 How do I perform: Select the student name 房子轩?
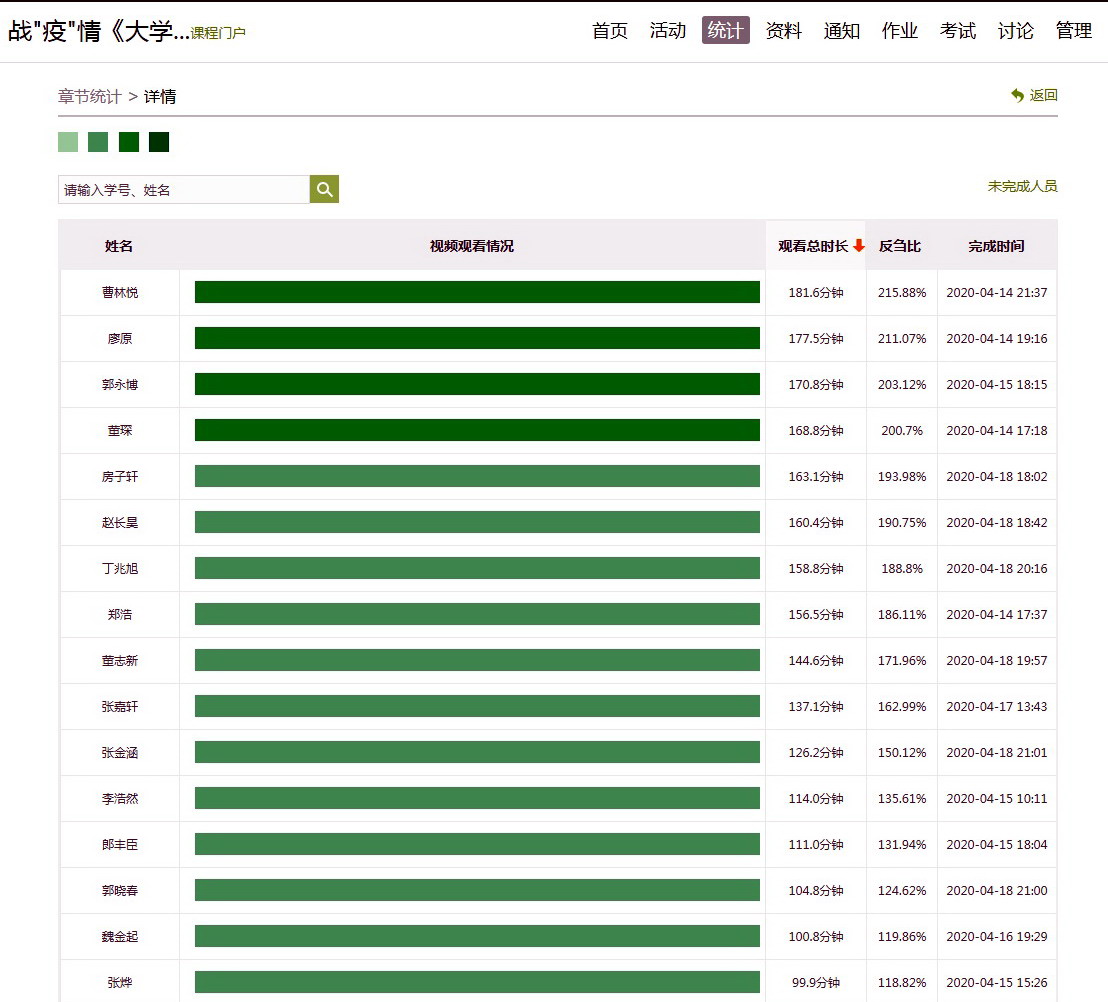click(x=120, y=477)
